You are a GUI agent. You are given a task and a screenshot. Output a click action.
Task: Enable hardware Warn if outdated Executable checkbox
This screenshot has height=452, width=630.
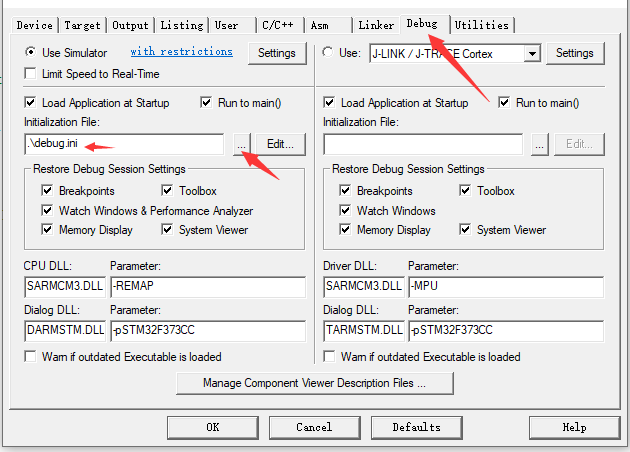[x=329, y=356]
